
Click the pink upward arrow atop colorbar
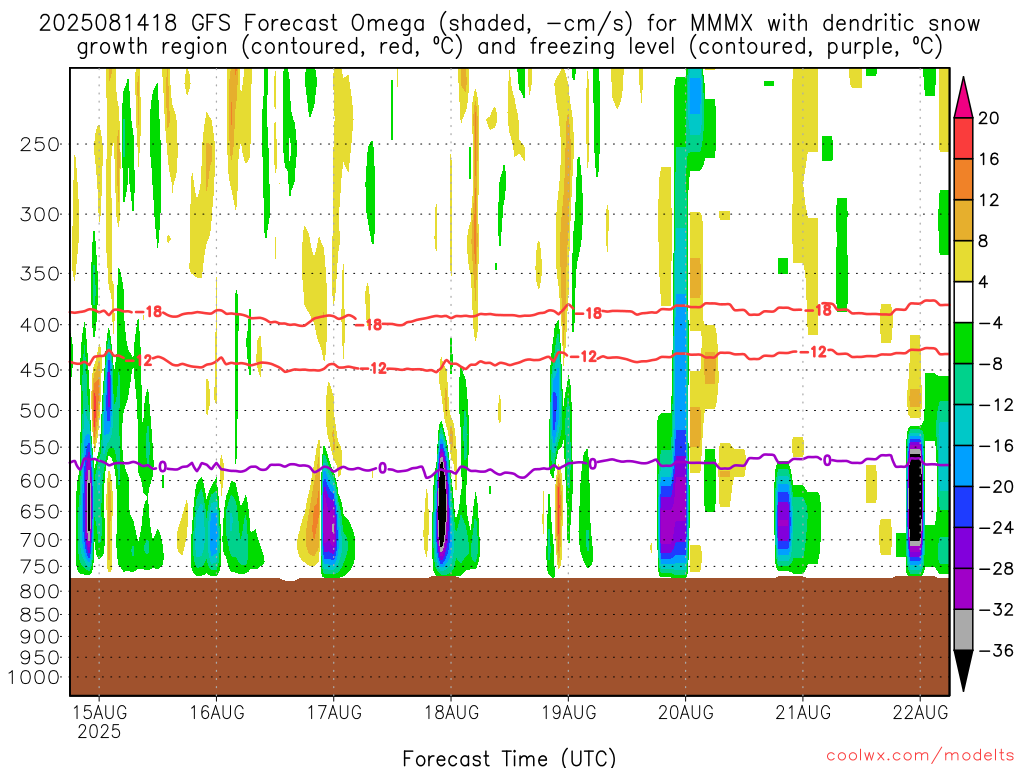963,97
